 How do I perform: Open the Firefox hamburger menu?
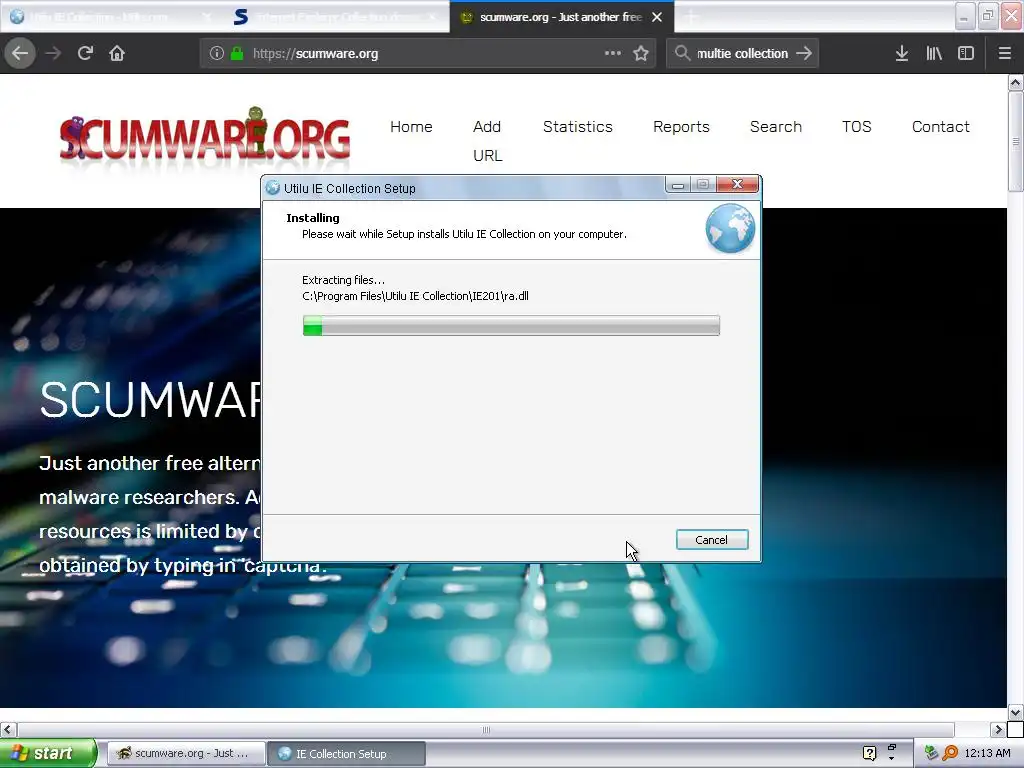click(1005, 54)
